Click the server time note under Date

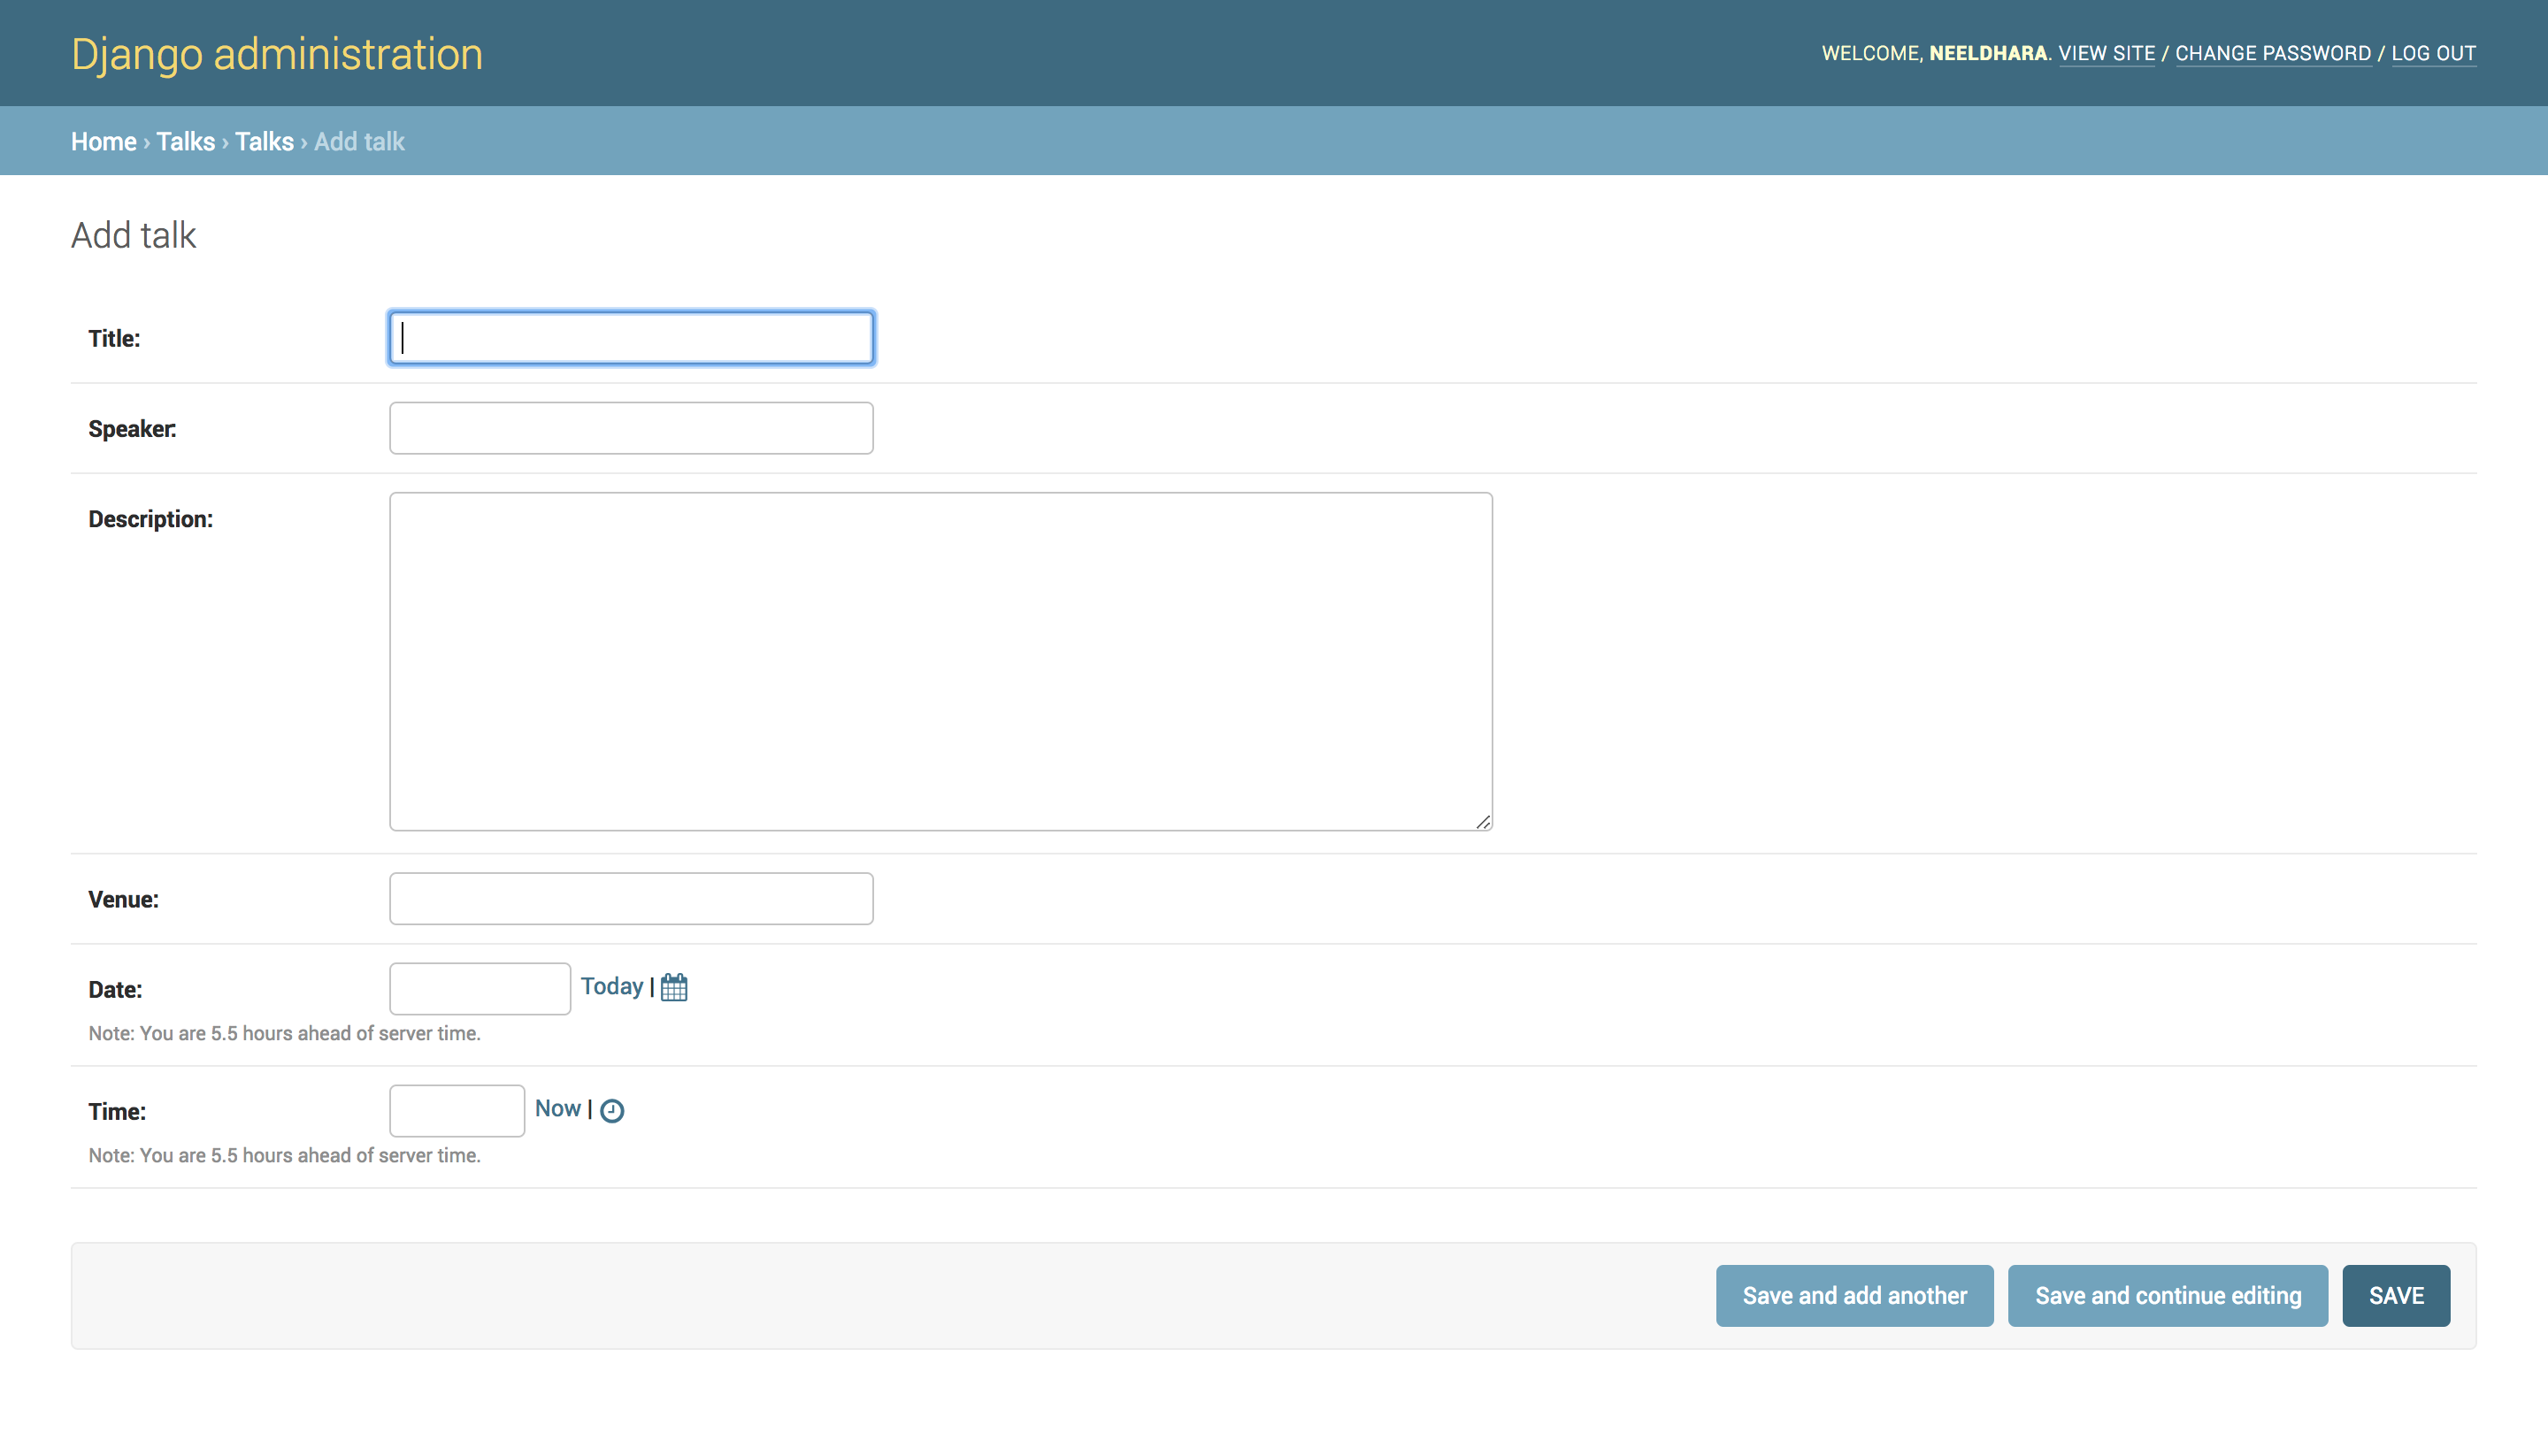pyautogui.click(x=285, y=1033)
